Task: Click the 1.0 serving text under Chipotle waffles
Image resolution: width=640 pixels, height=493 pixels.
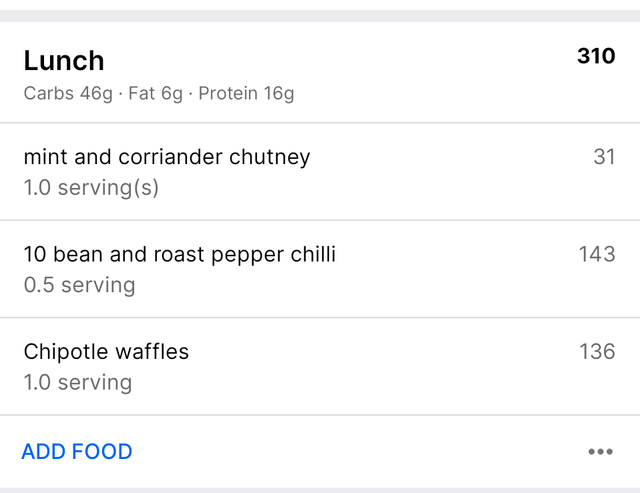Action: tap(78, 382)
